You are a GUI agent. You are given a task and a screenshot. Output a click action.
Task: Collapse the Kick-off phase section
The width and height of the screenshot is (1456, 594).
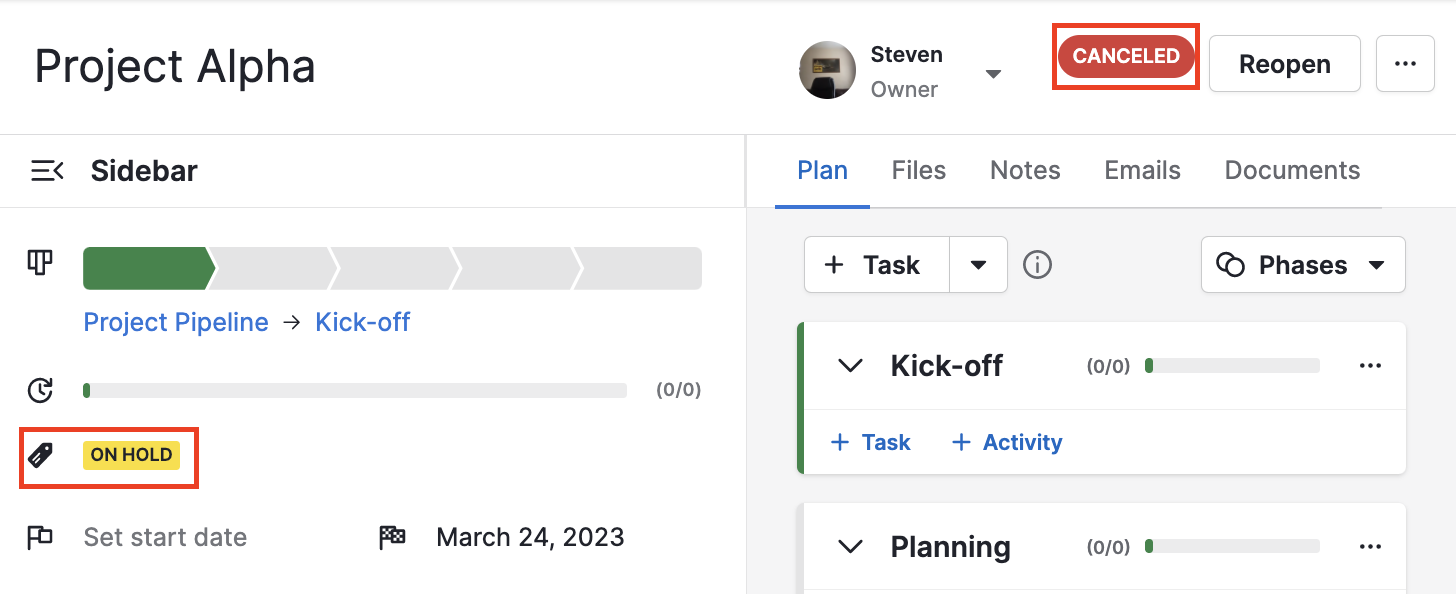pos(849,365)
